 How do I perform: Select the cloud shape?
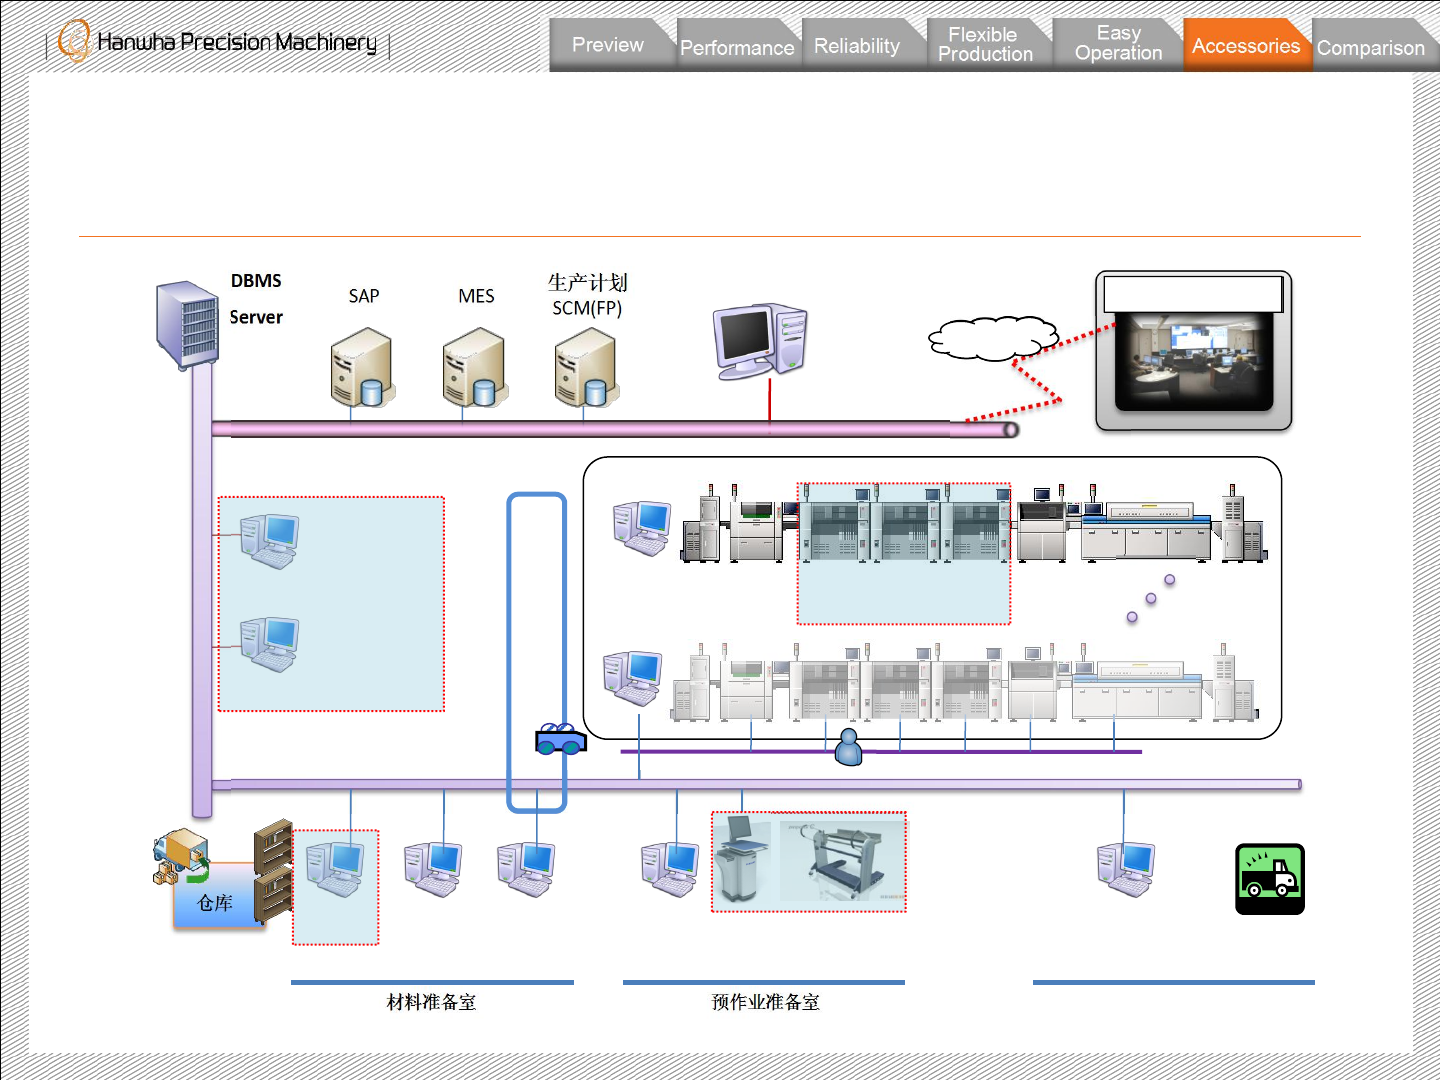[993, 338]
